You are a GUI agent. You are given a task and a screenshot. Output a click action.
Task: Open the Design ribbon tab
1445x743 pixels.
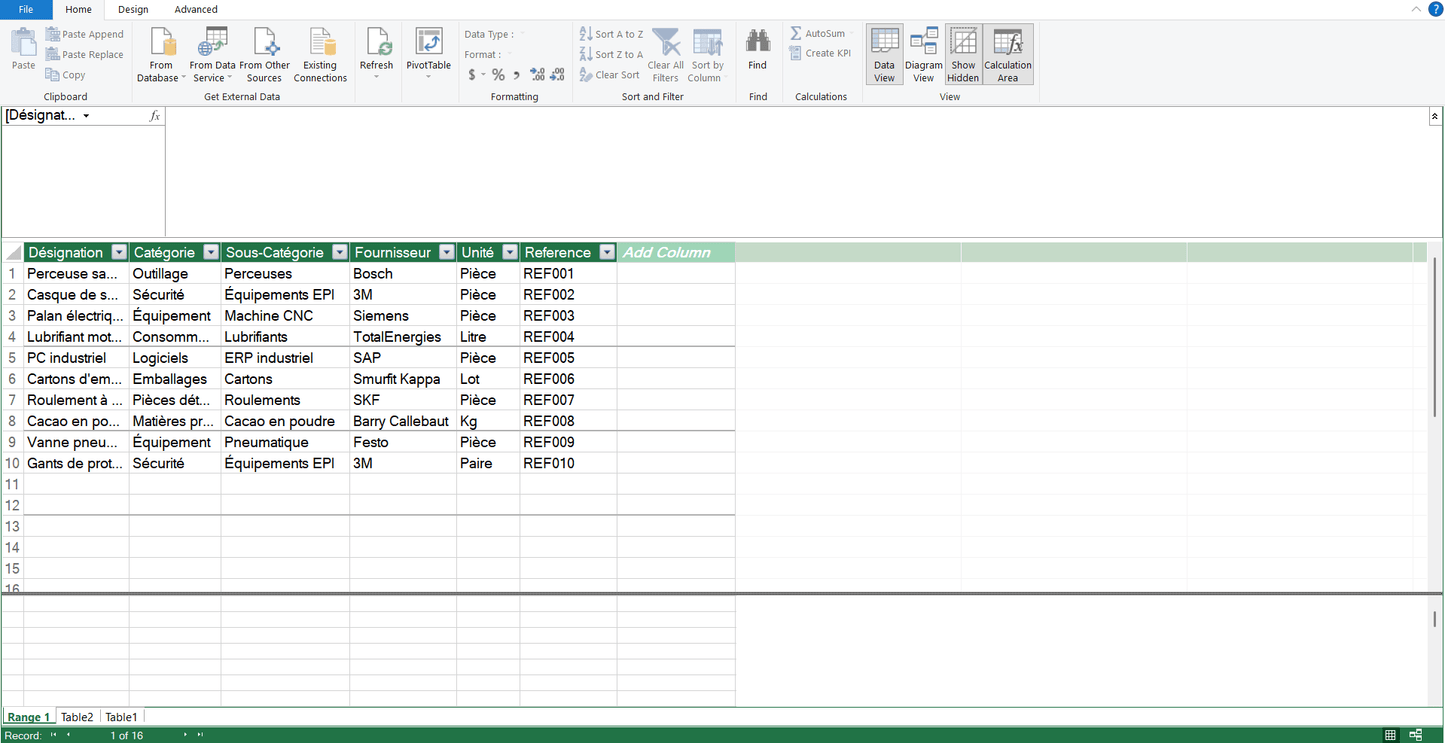(133, 10)
